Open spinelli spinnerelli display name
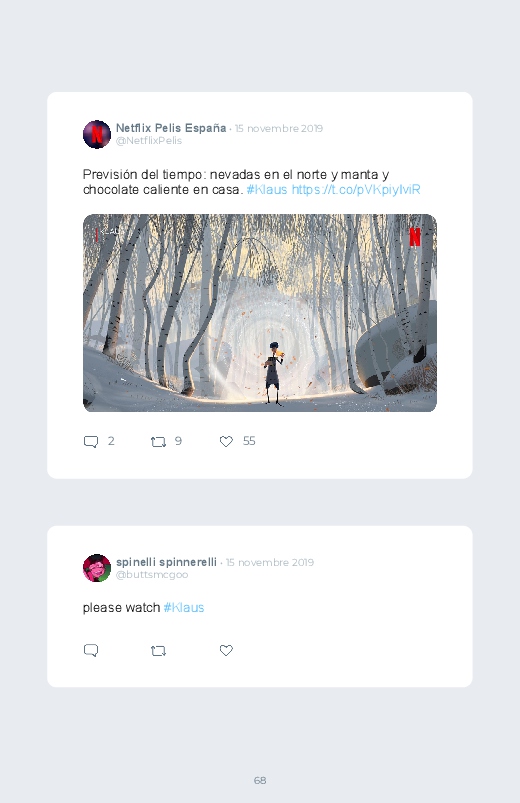The image size is (520, 803). tap(167, 562)
